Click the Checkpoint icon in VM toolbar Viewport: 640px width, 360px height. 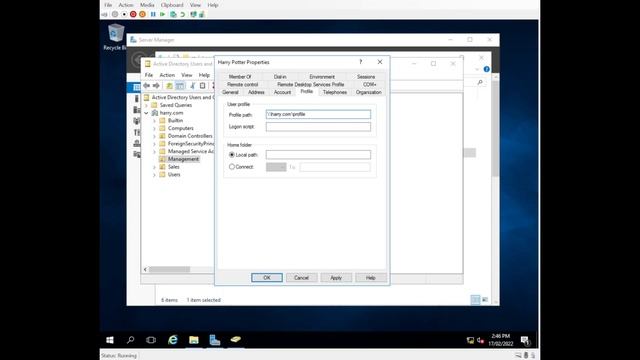pos(173,14)
